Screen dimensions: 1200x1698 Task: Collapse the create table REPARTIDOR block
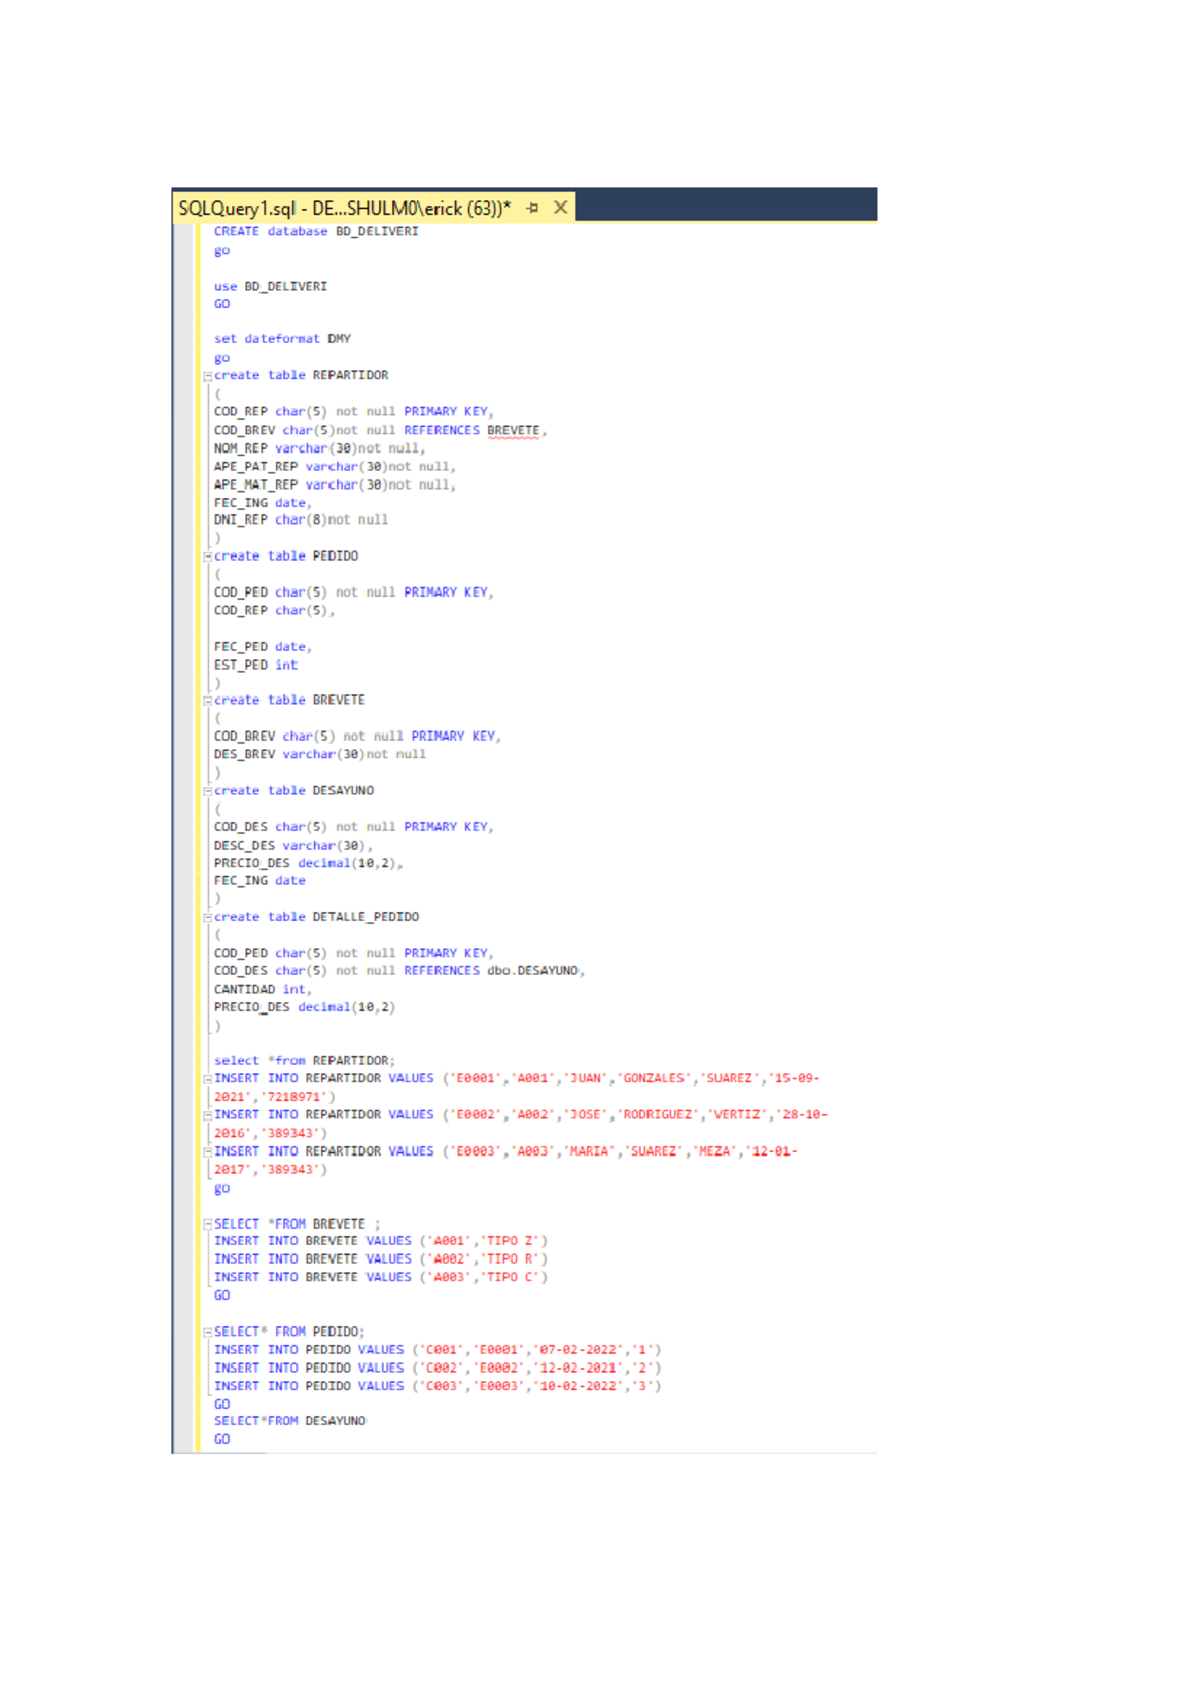pos(207,377)
